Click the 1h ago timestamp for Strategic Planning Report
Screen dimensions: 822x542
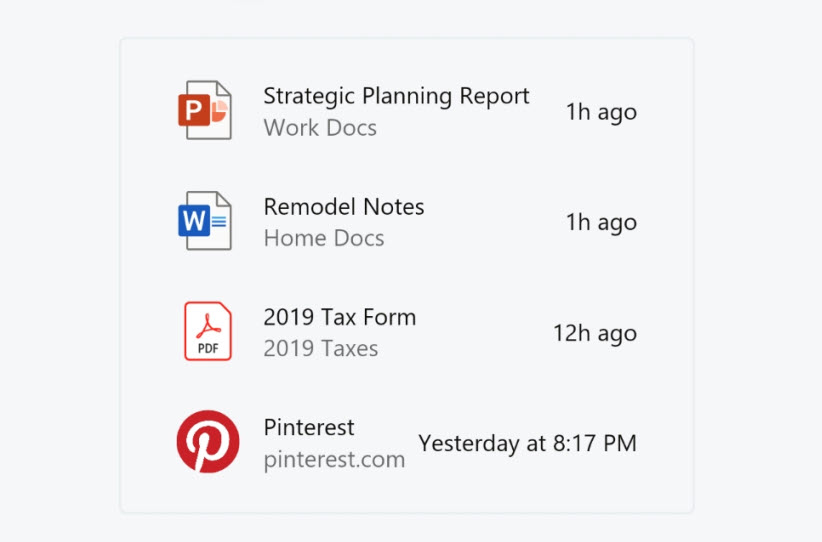(x=601, y=112)
